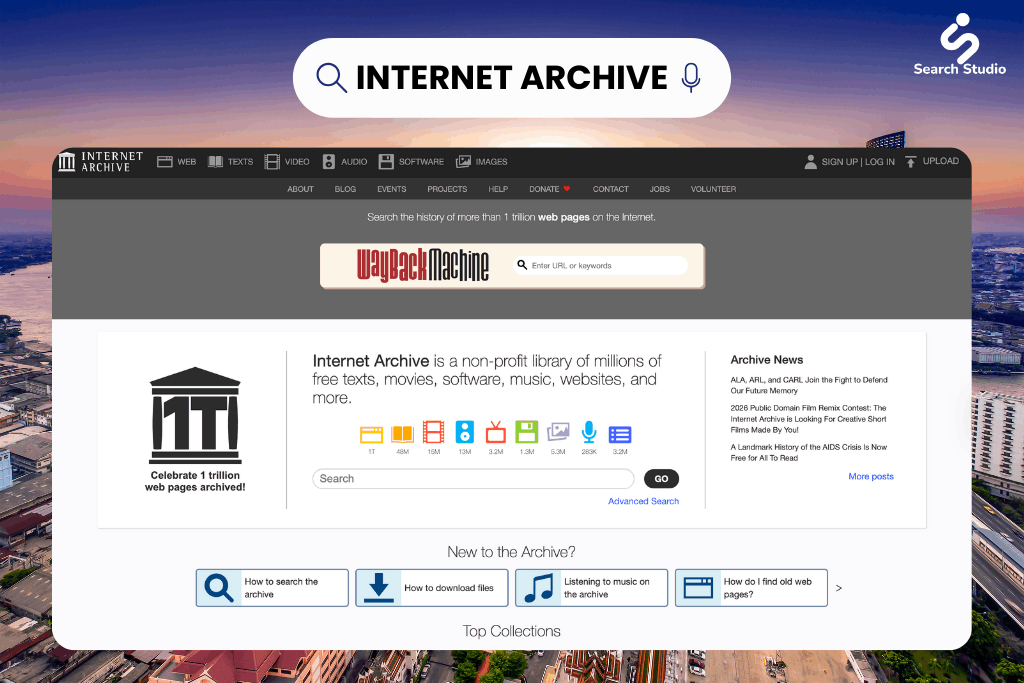Select the green floppy disk software icon

[x=526, y=433]
